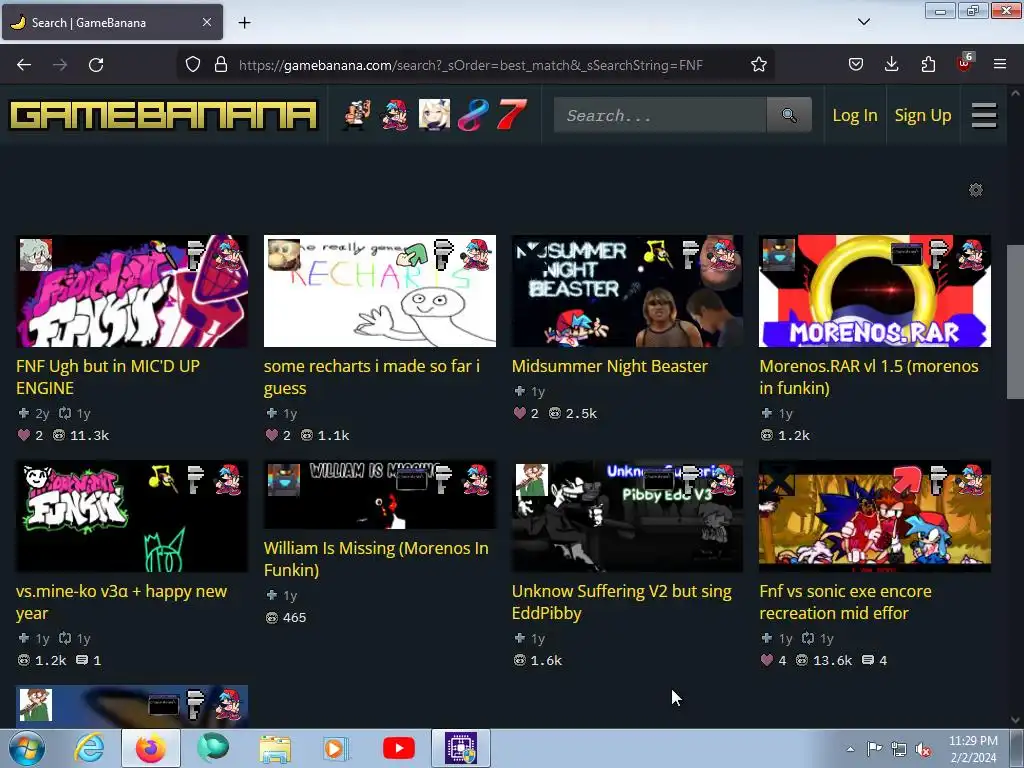Click the Sign Up link

coord(922,116)
